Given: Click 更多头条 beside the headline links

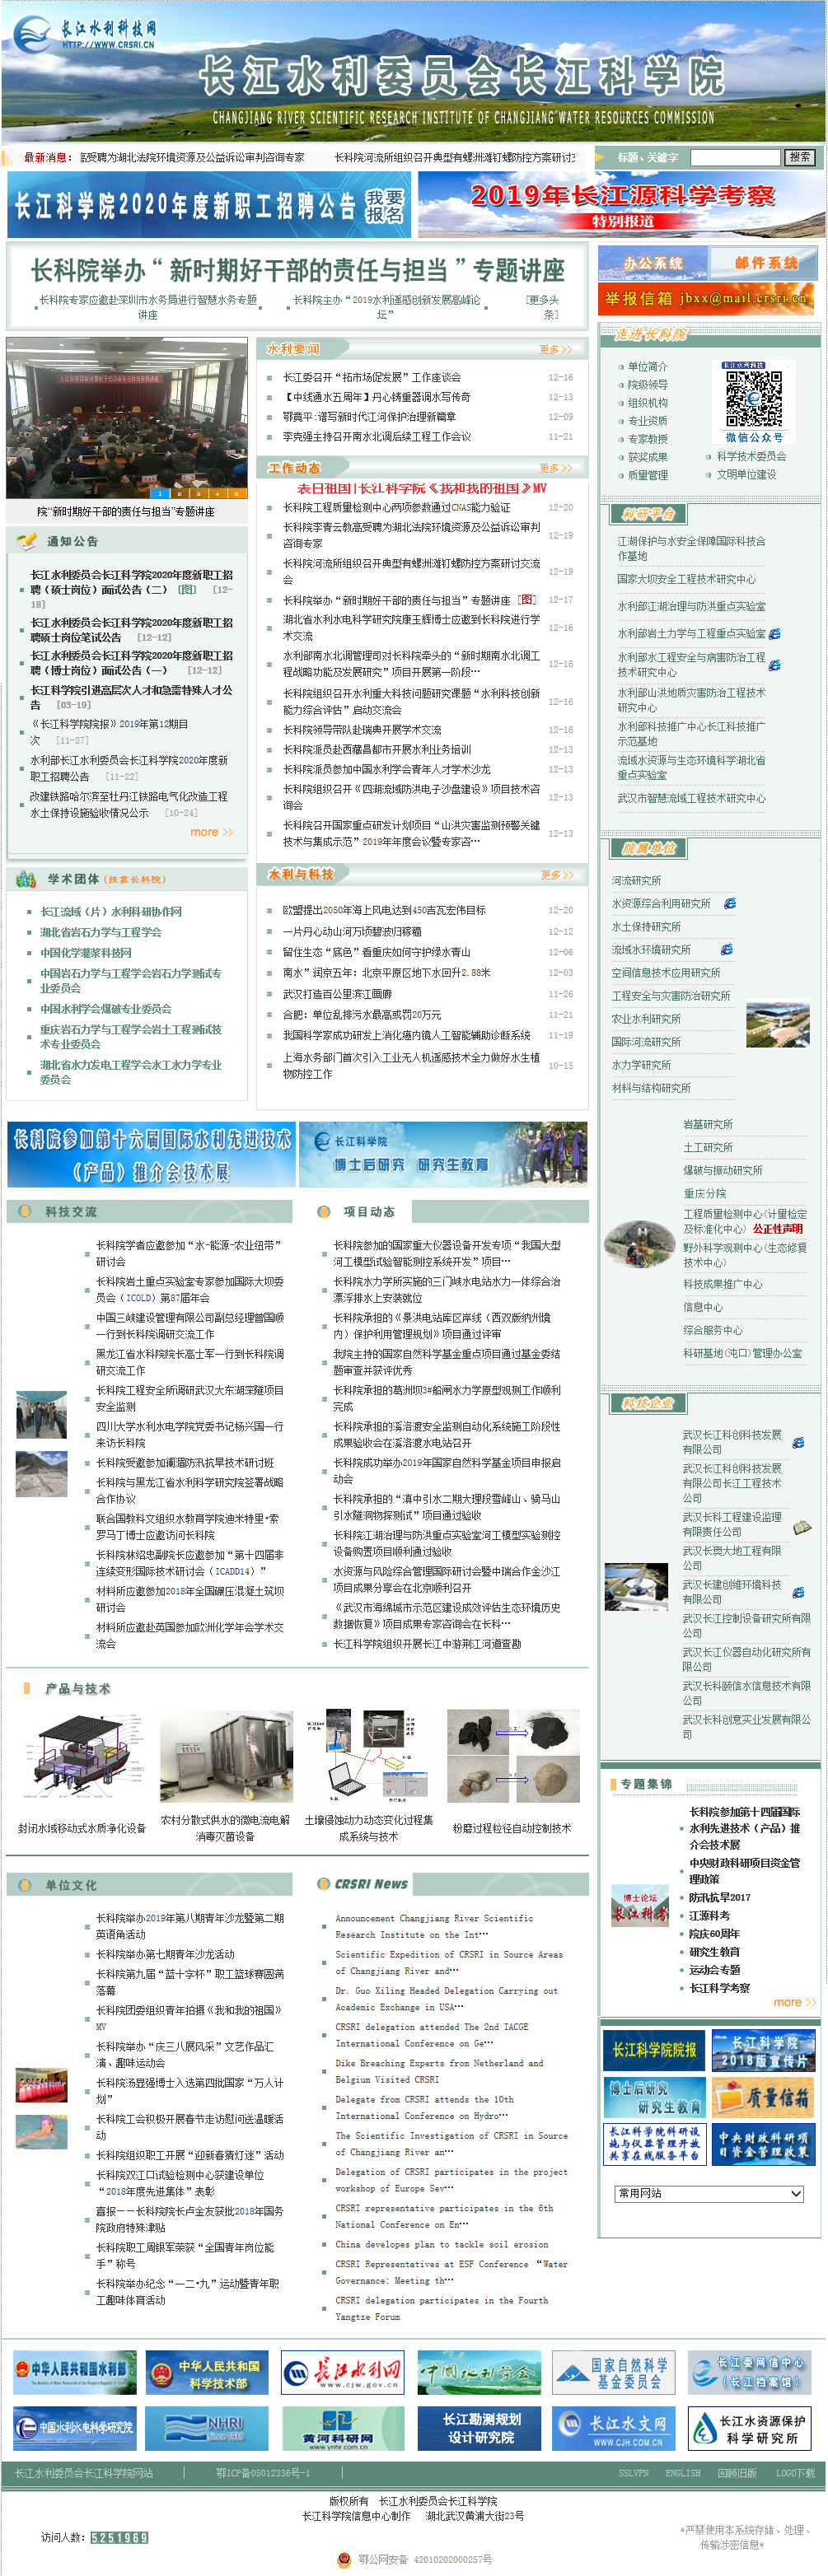Looking at the screenshot, I should 542,306.
